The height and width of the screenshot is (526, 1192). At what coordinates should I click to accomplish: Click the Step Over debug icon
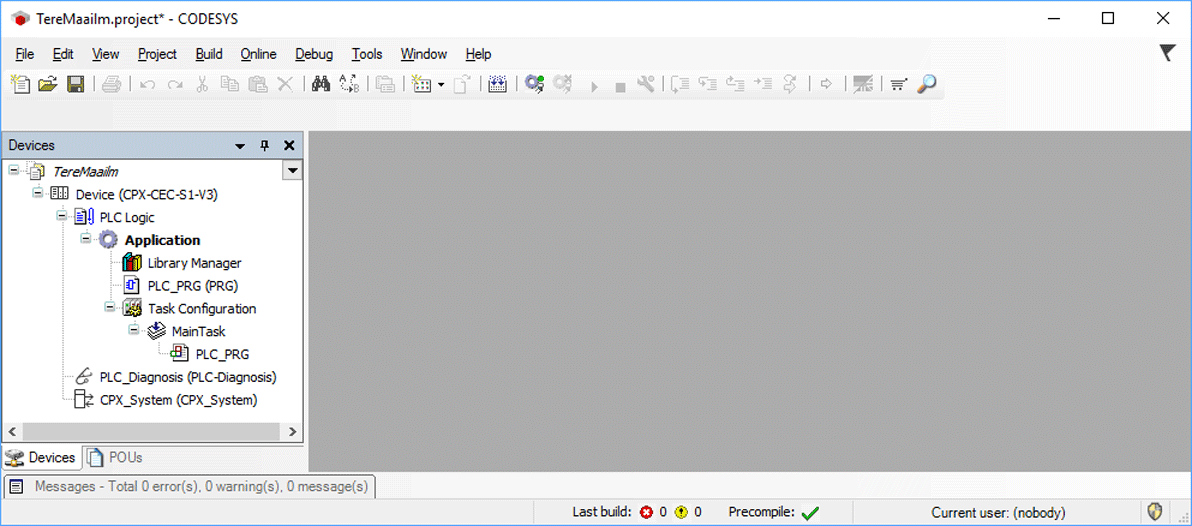680,84
